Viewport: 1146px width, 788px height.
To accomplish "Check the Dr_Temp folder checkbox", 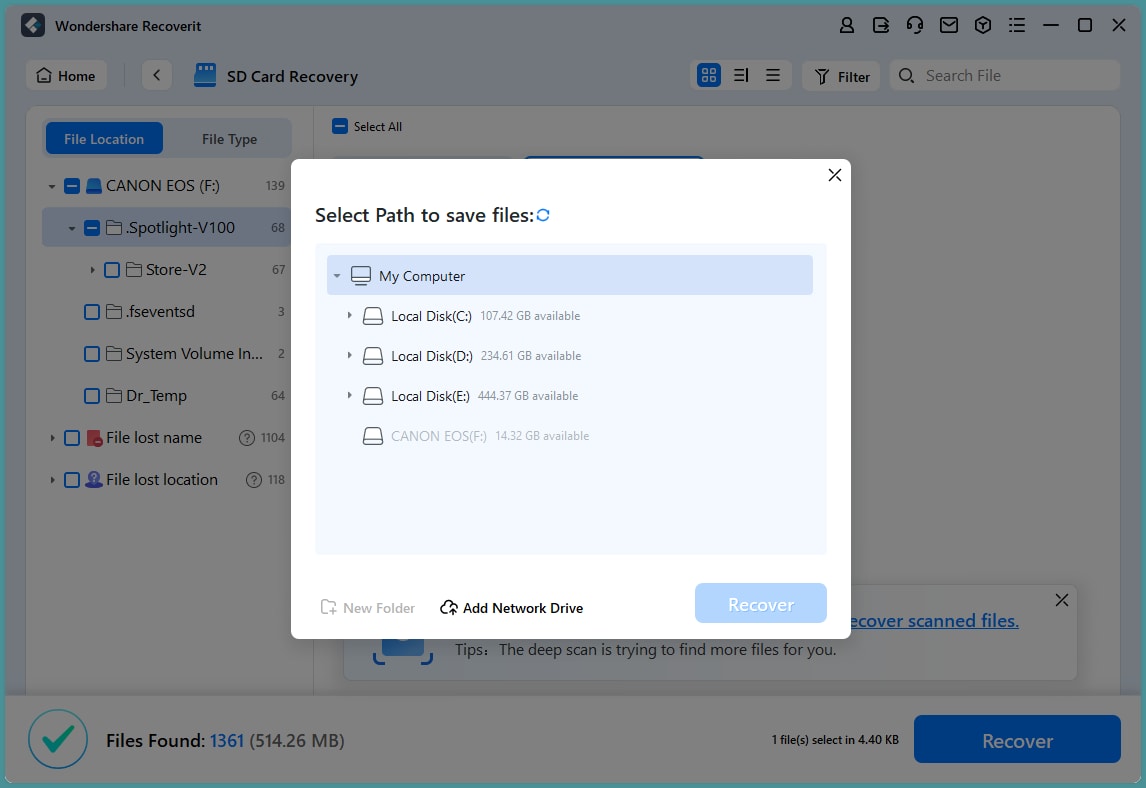I will click(91, 396).
